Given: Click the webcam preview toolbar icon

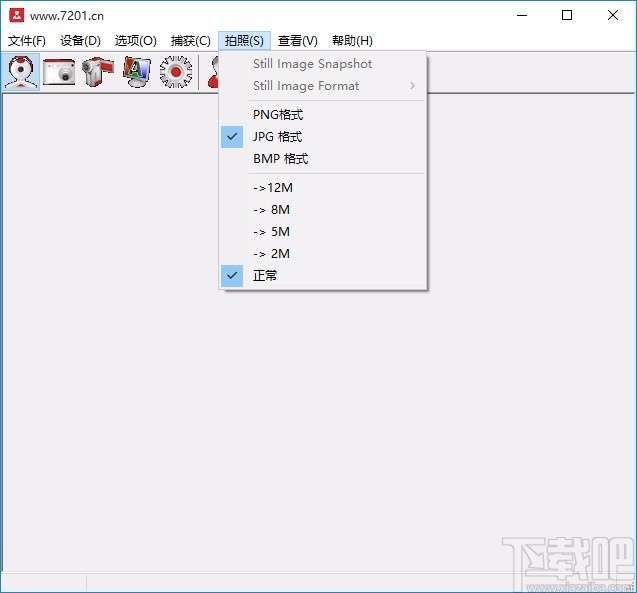Looking at the screenshot, I should click(20, 72).
